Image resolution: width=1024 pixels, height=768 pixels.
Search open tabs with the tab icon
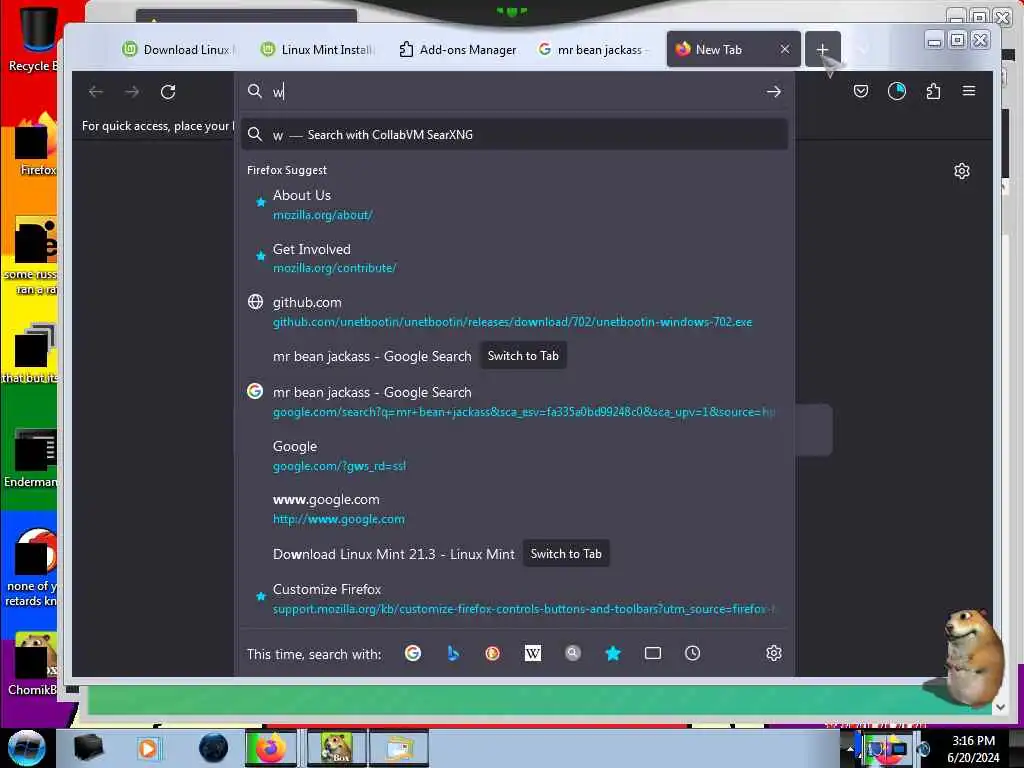652,653
